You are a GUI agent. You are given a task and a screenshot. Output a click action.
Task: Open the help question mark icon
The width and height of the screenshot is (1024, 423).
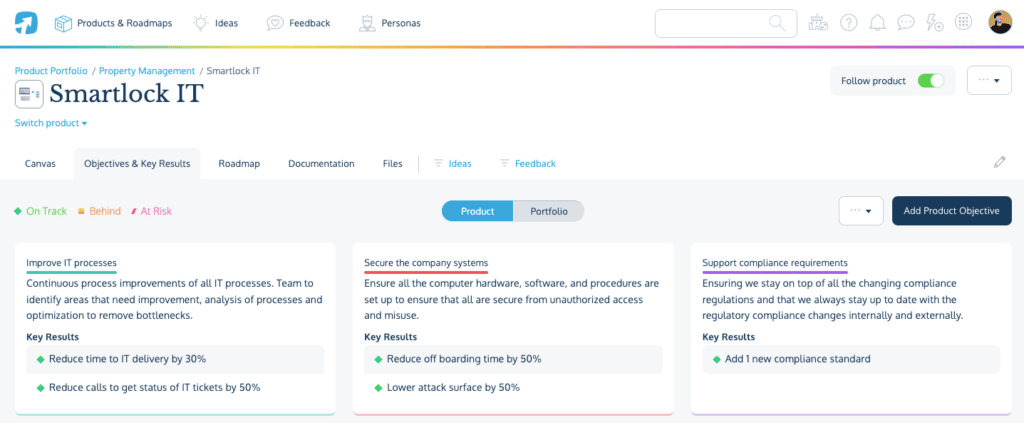[x=849, y=23]
